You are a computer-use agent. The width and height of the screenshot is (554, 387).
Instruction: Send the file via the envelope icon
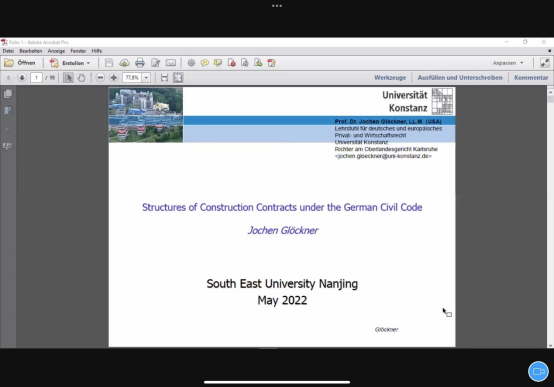click(171, 63)
